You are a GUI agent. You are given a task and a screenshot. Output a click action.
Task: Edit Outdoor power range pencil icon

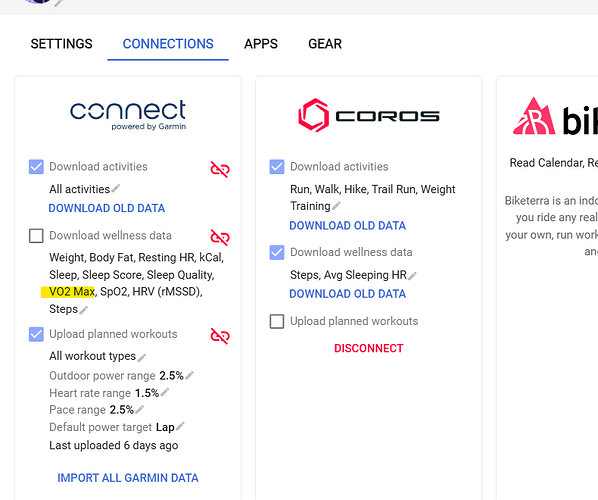(x=190, y=375)
